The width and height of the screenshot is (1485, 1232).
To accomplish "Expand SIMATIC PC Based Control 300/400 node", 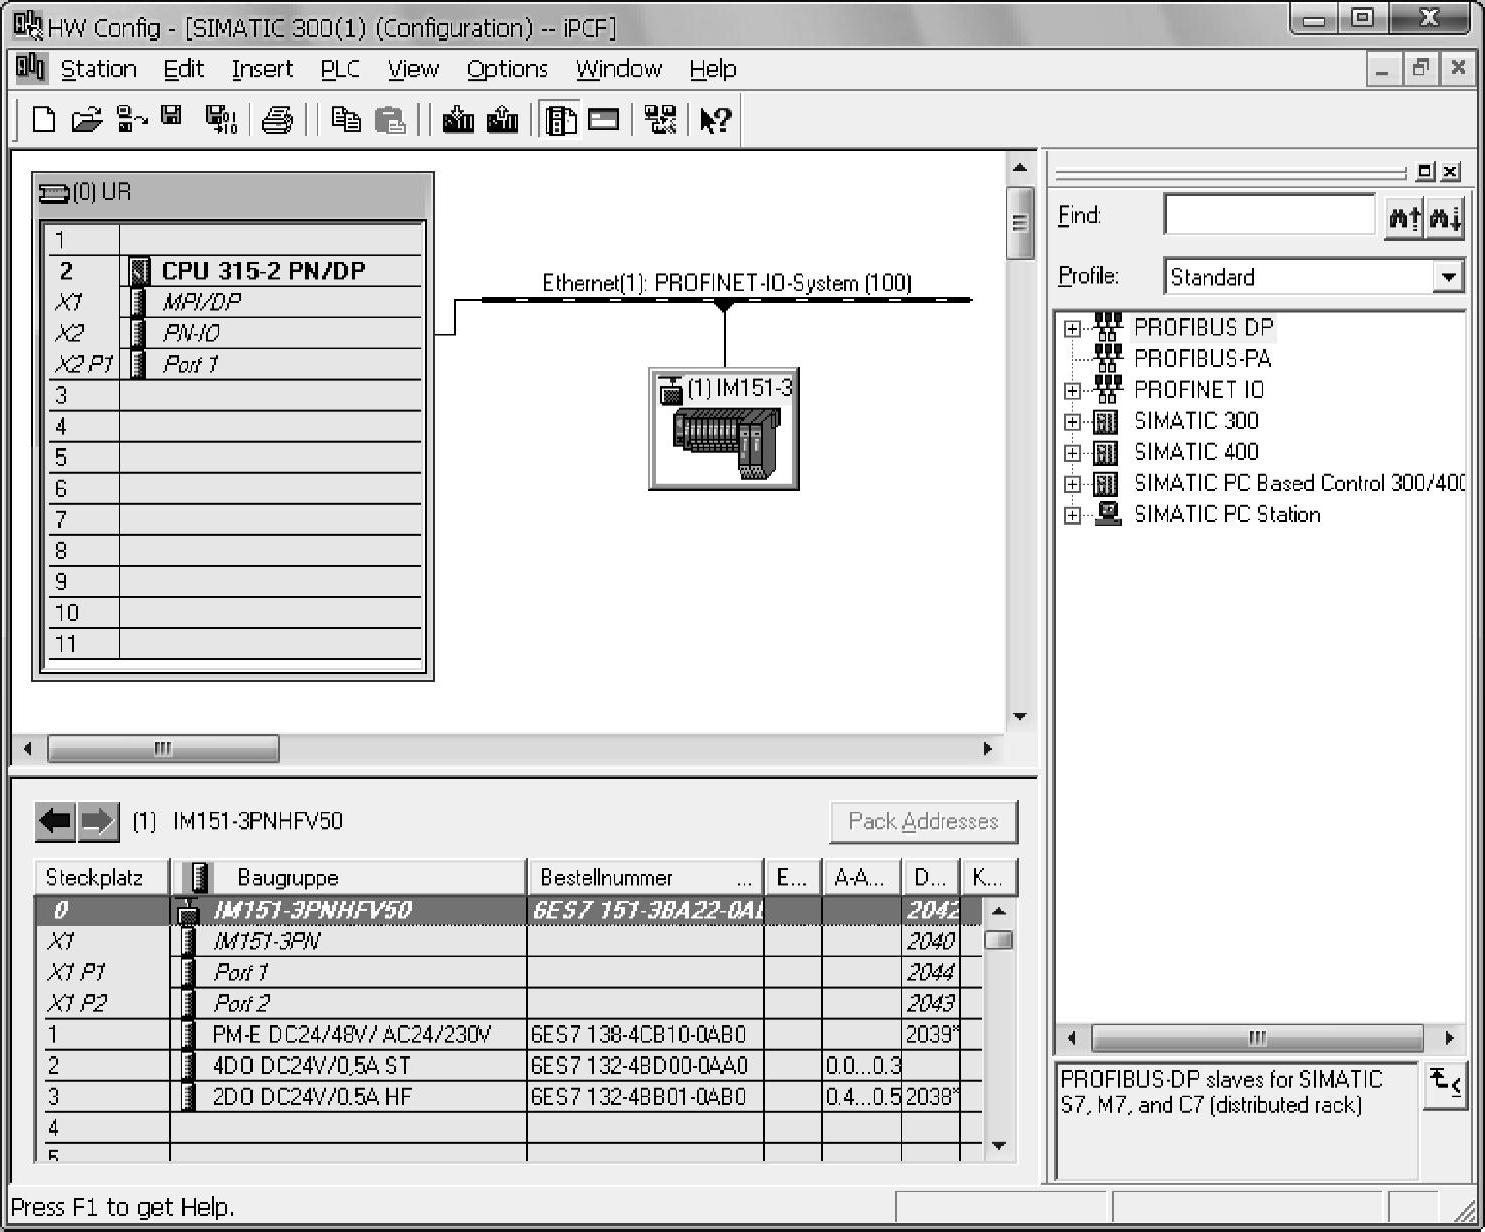I will tap(1072, 484).
